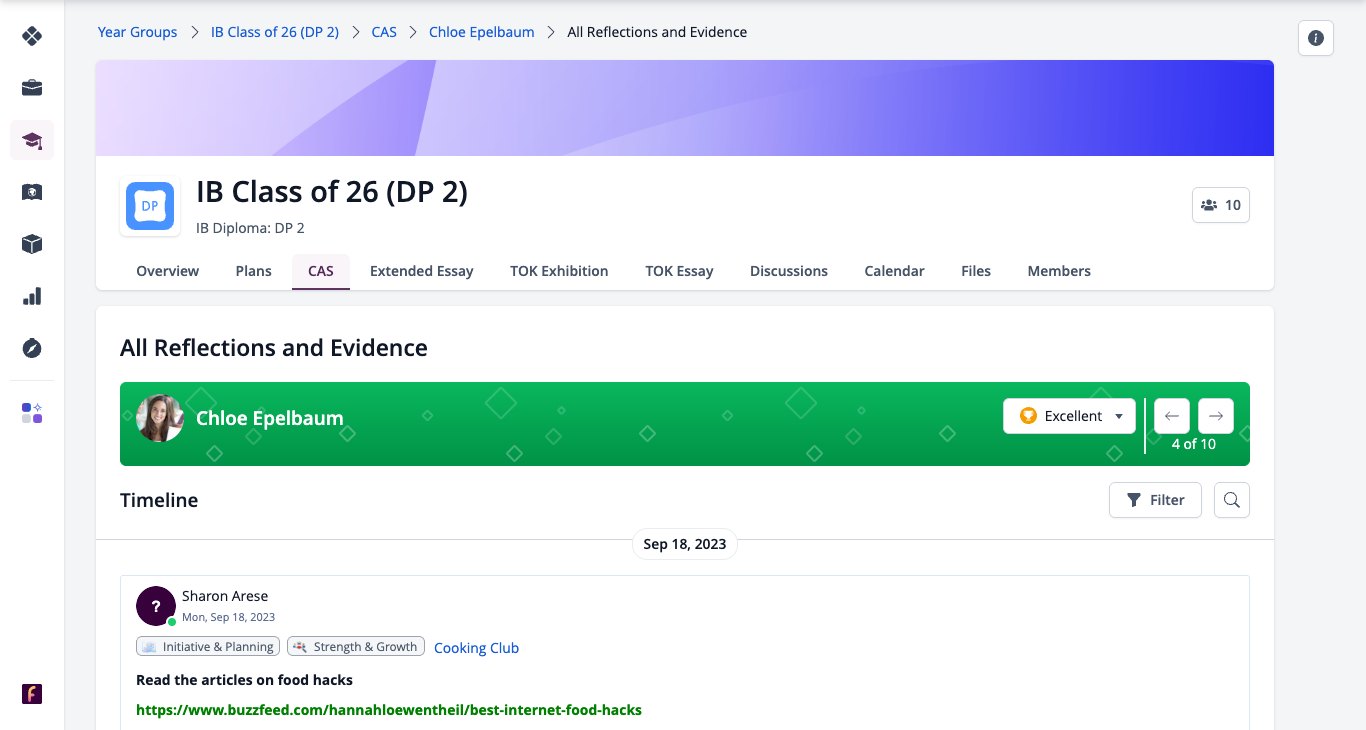Open the timeline search magnifier icon
The width and height of the screenshot is (1366, 730).
(1232, 500)
